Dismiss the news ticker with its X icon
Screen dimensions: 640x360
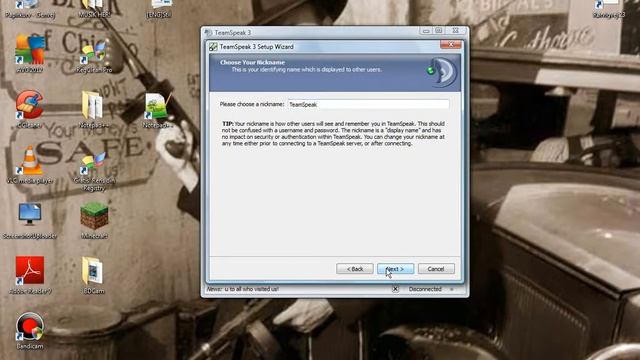[x=395, y=289]
